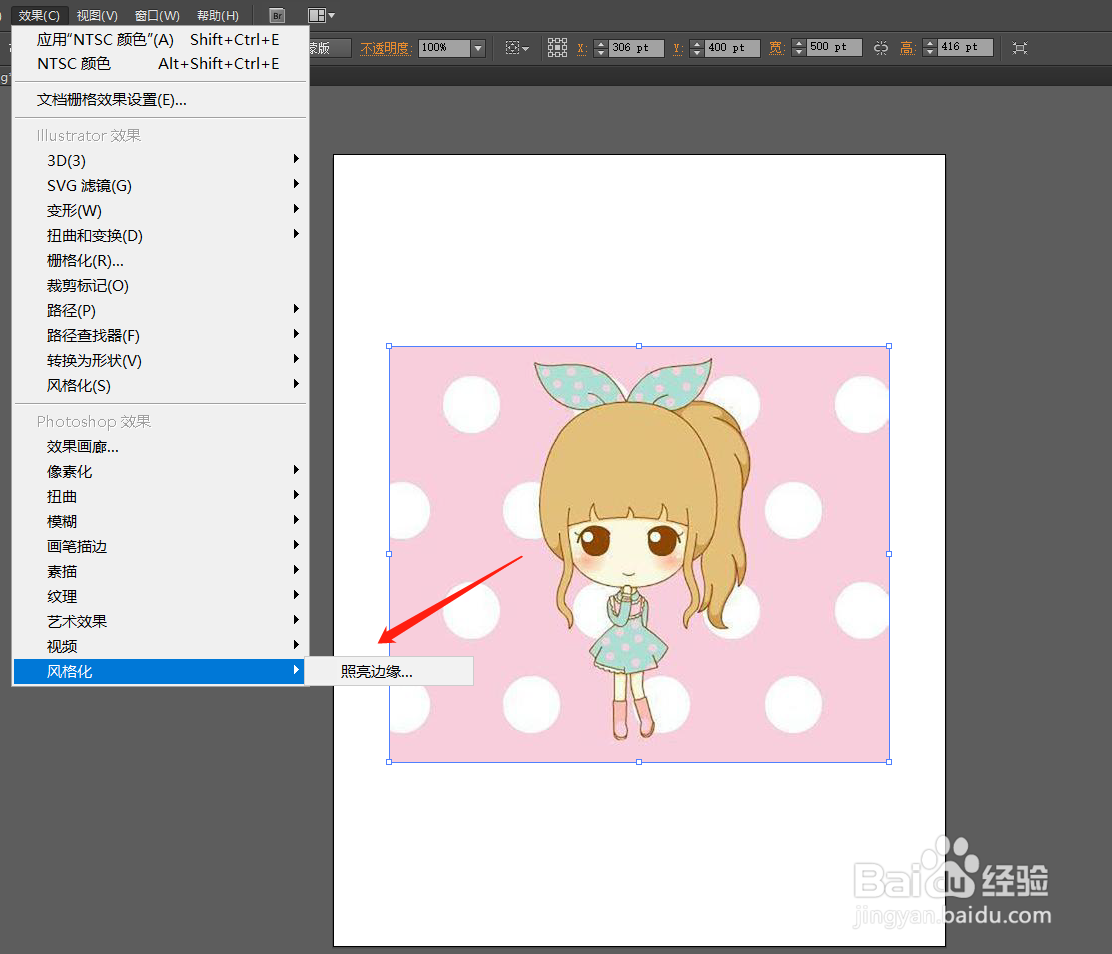Choose 栅格化(R)... menu item
This screenshot has height=954, width=1112.
(x=160, y=260)
